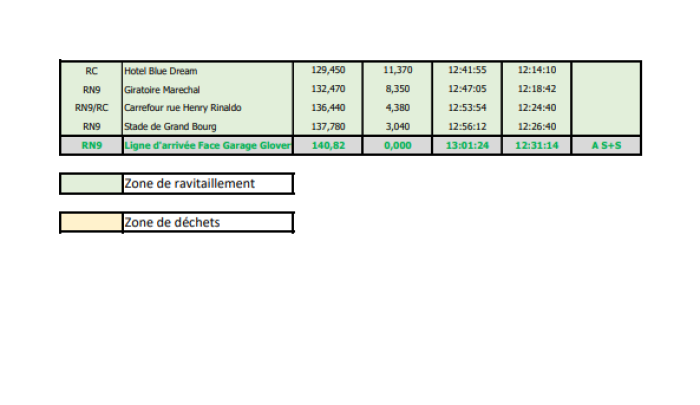The height and width of the screenshot is (405, 700).
Task: Select the 0,000 remaining distance cell
Action: (x=397, y=146)
